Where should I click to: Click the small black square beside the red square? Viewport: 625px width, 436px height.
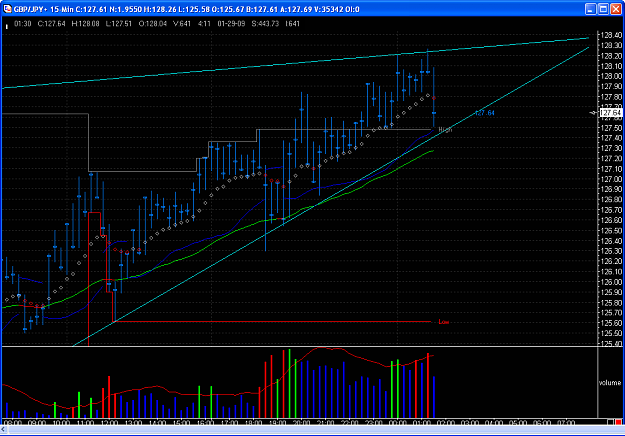coord(611,422)
